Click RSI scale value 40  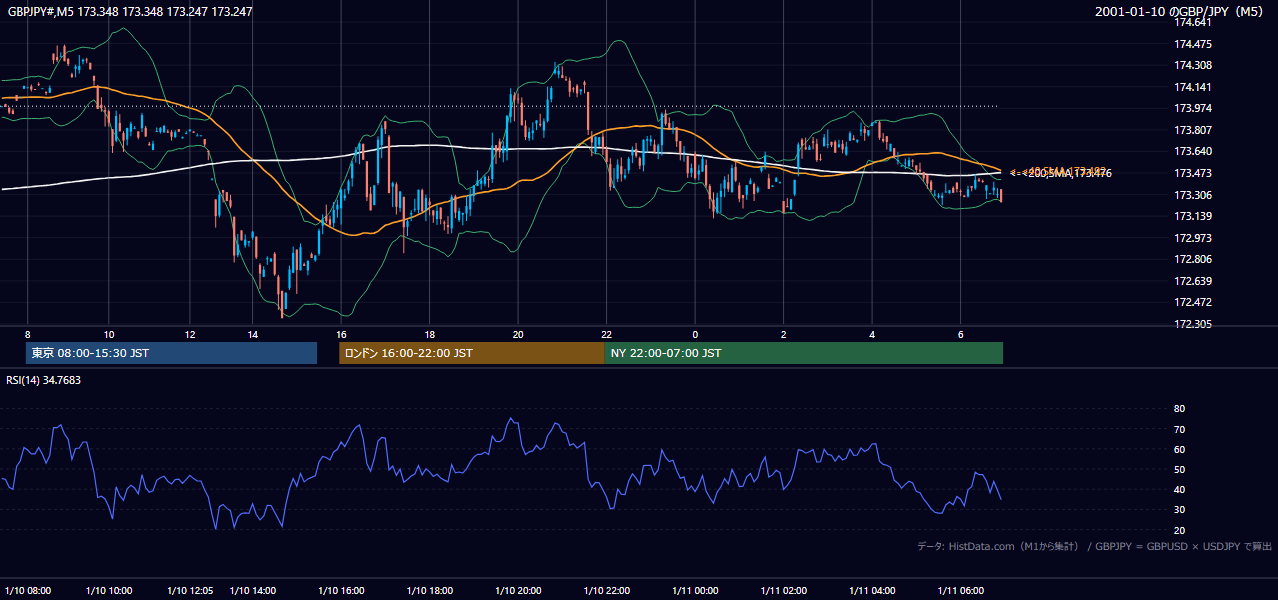[x=1180, y=490]
